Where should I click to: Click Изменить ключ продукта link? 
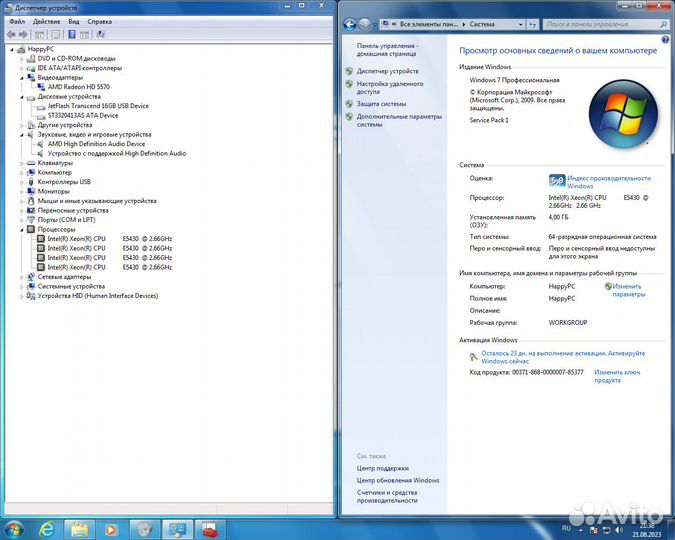point(617,376)
